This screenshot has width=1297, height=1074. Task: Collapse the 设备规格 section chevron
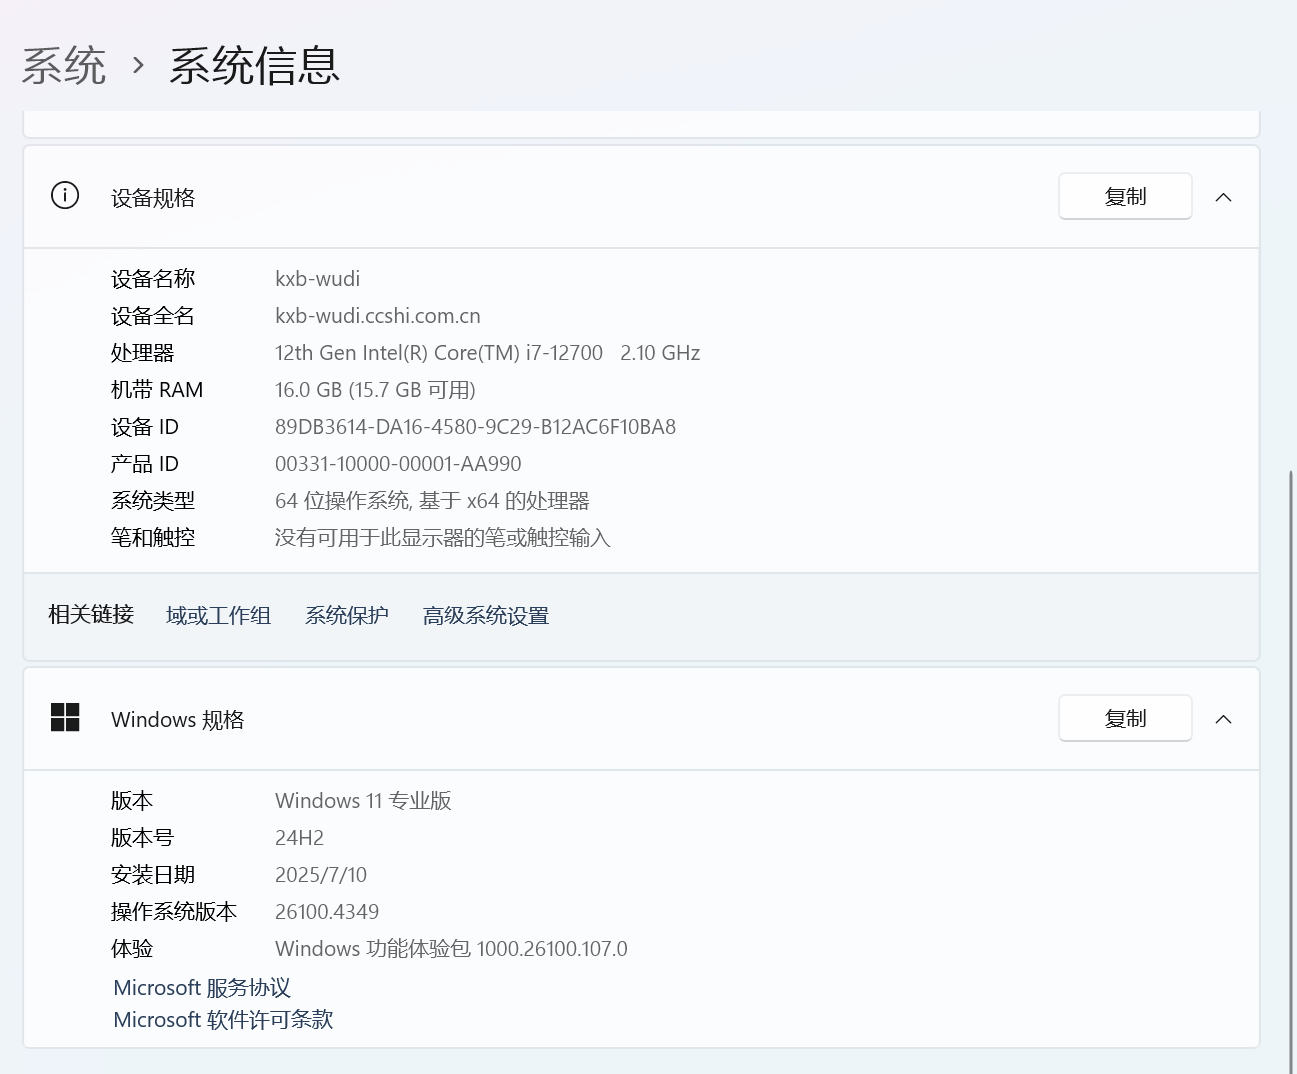(x=1223, y=197)
